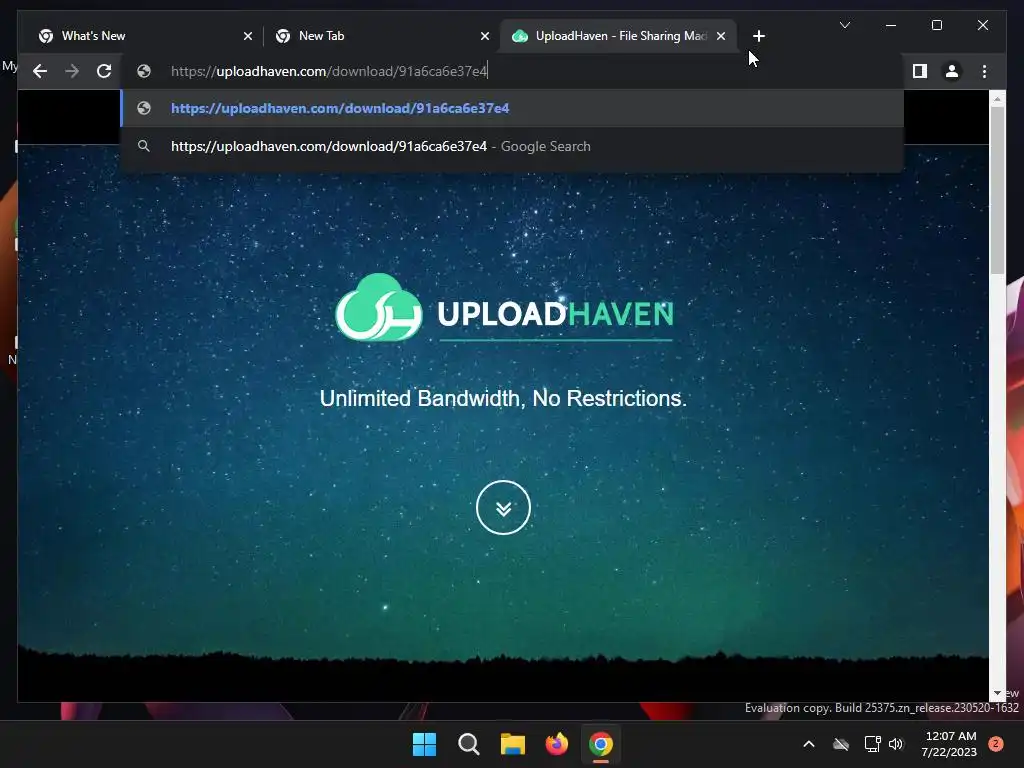Click the Chrome taskbar icon

[601, 744]
